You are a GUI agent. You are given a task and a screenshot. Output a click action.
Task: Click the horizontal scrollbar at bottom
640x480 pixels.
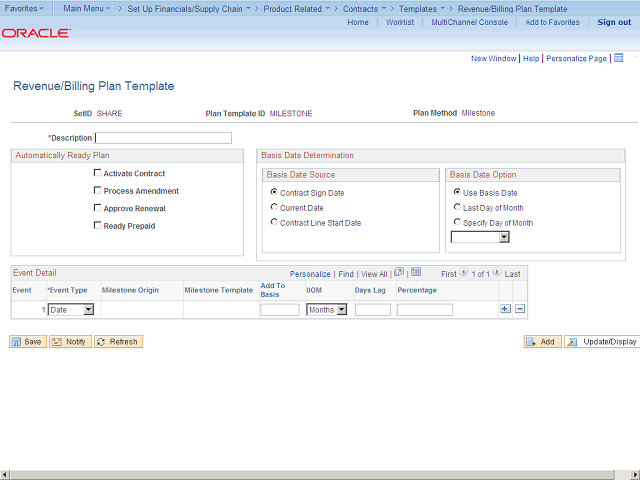pos(312,475)
